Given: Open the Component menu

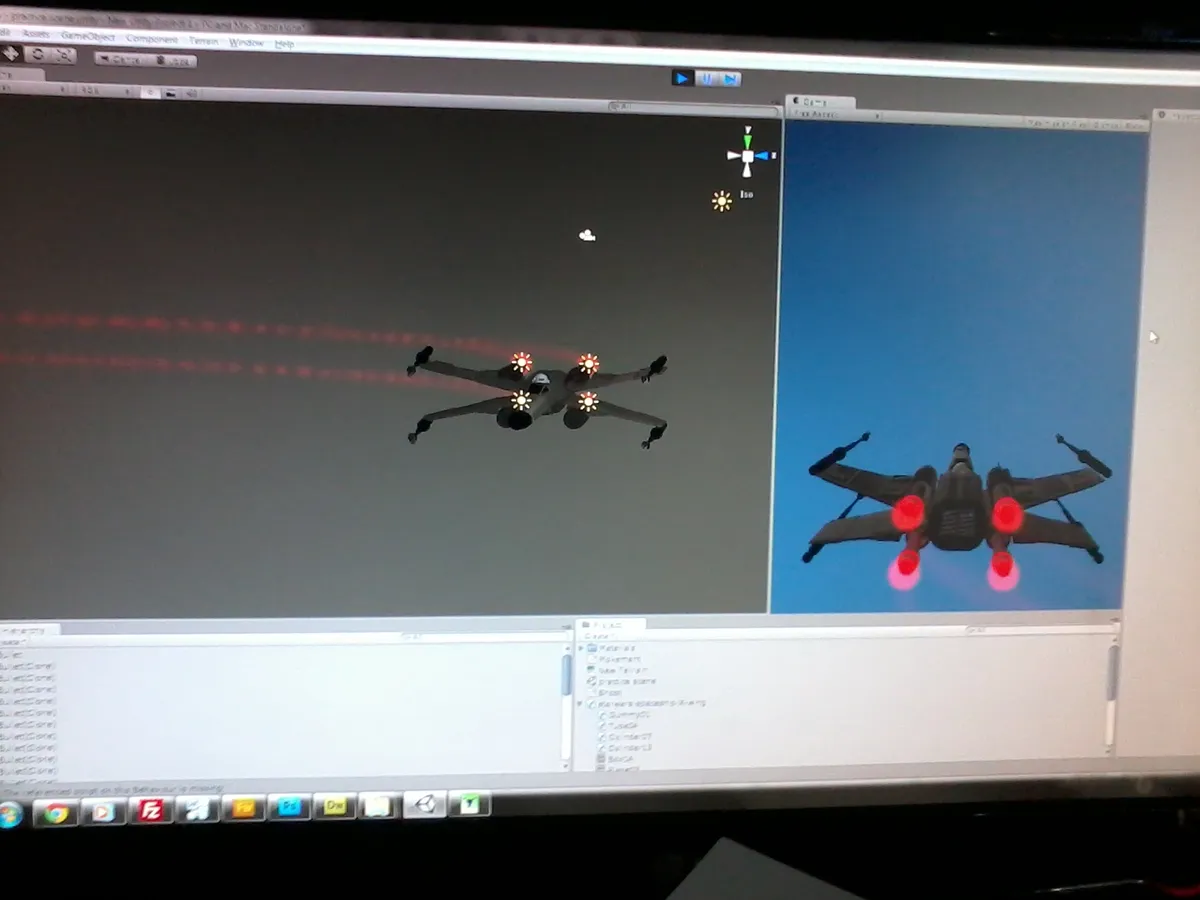Looking at the screenshot, I should [x=151, y=38].
